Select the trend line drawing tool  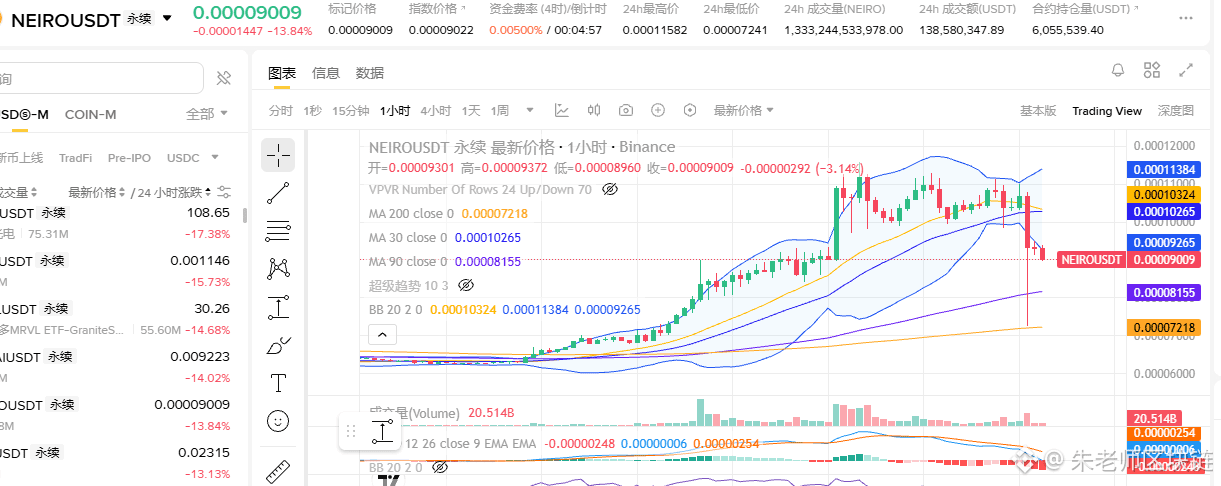point(278,193)
